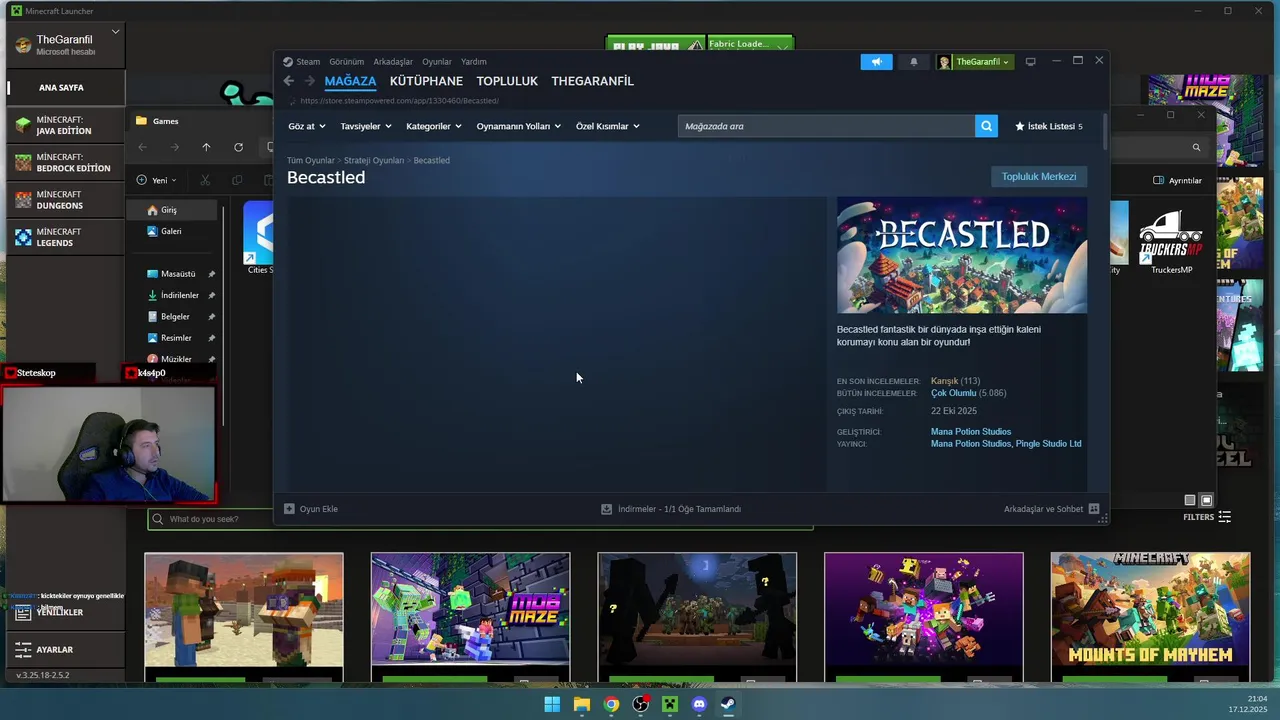
Task: Click the Steam back navigation arrow
Action: [x=288, y=81]
